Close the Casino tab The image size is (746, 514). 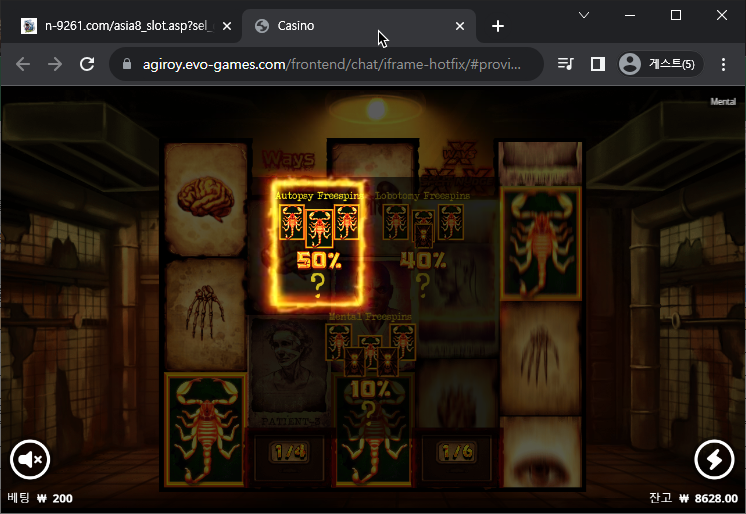pos(460,26)
